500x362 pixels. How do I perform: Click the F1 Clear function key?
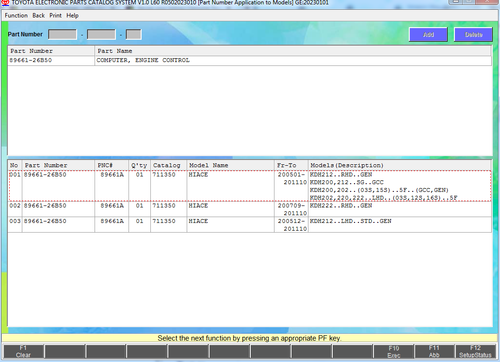pyautogui.click(x=23, y=351)
